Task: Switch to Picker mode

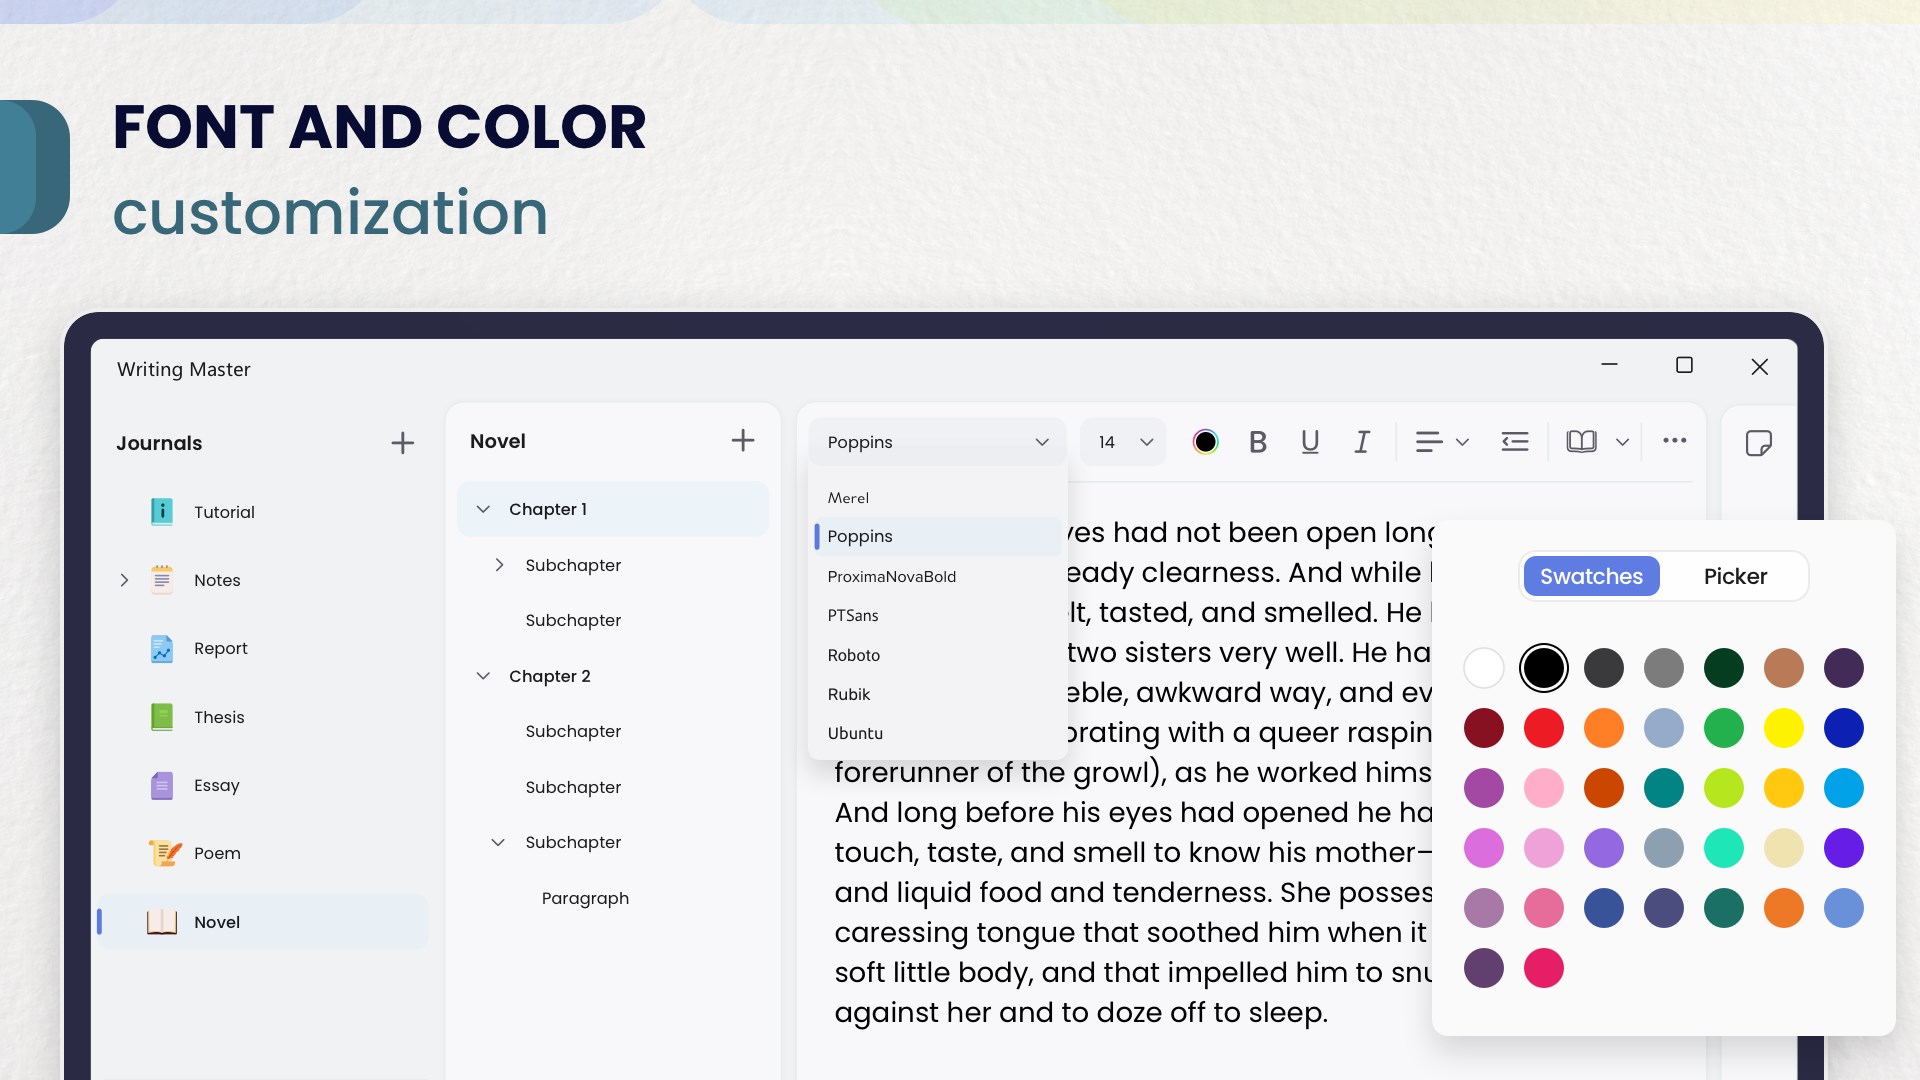Action: 1735,576
